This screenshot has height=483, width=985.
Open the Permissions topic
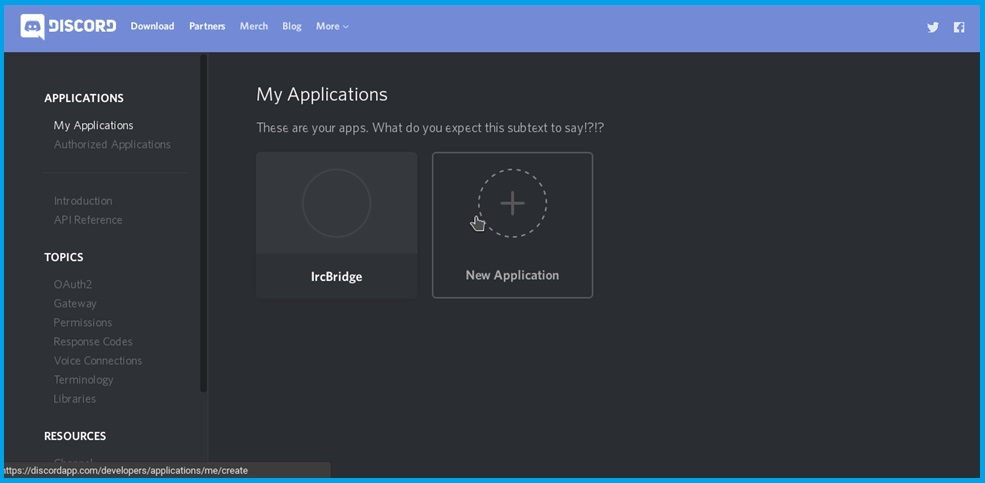coord(82,322)
